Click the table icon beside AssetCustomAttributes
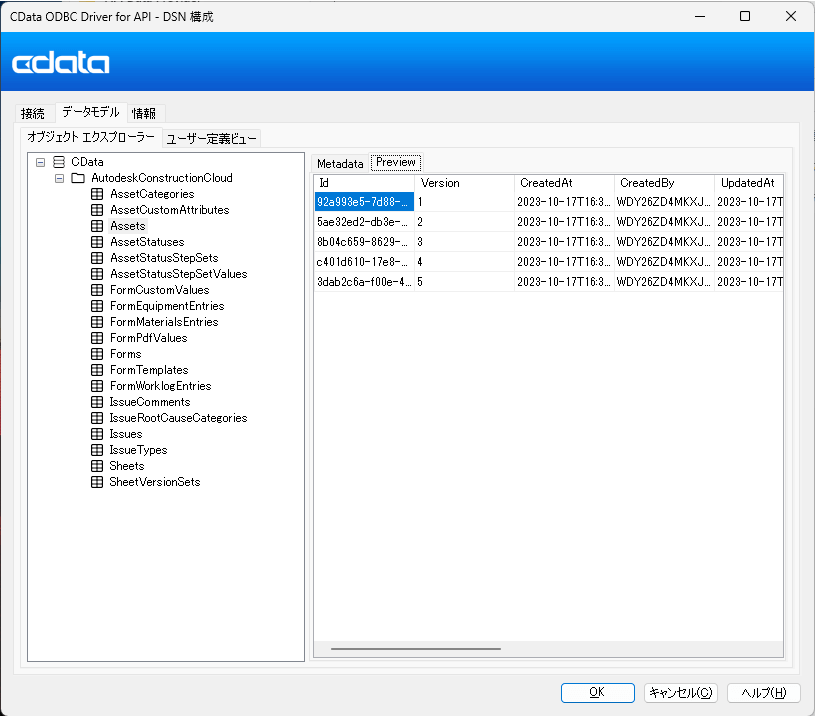 point(97,210)
